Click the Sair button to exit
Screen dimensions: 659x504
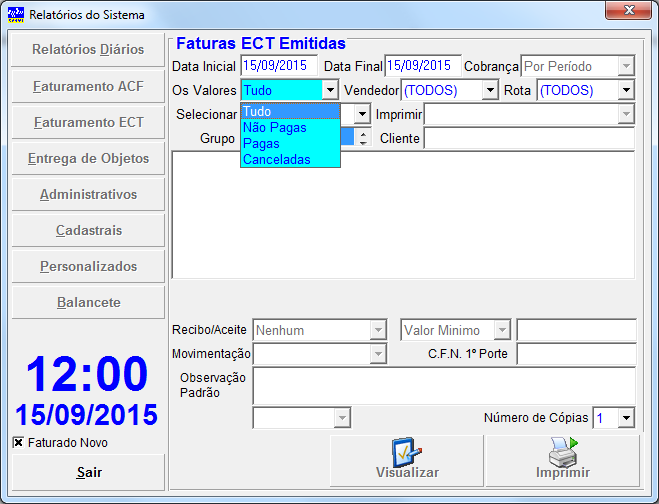click(x=88, y=472)
